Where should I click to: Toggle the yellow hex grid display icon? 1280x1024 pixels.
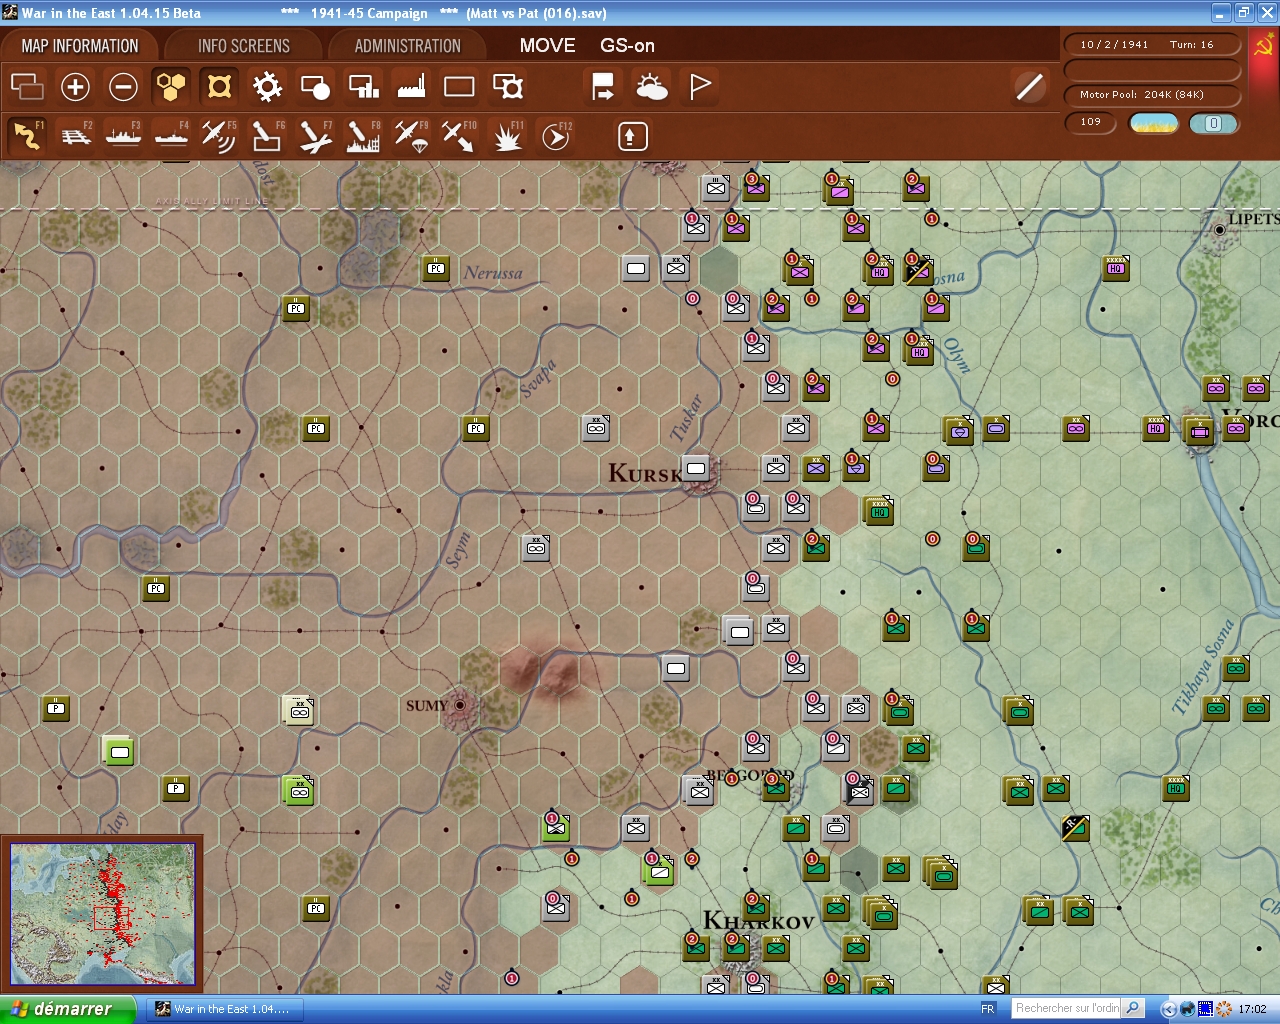click(171, 87)
